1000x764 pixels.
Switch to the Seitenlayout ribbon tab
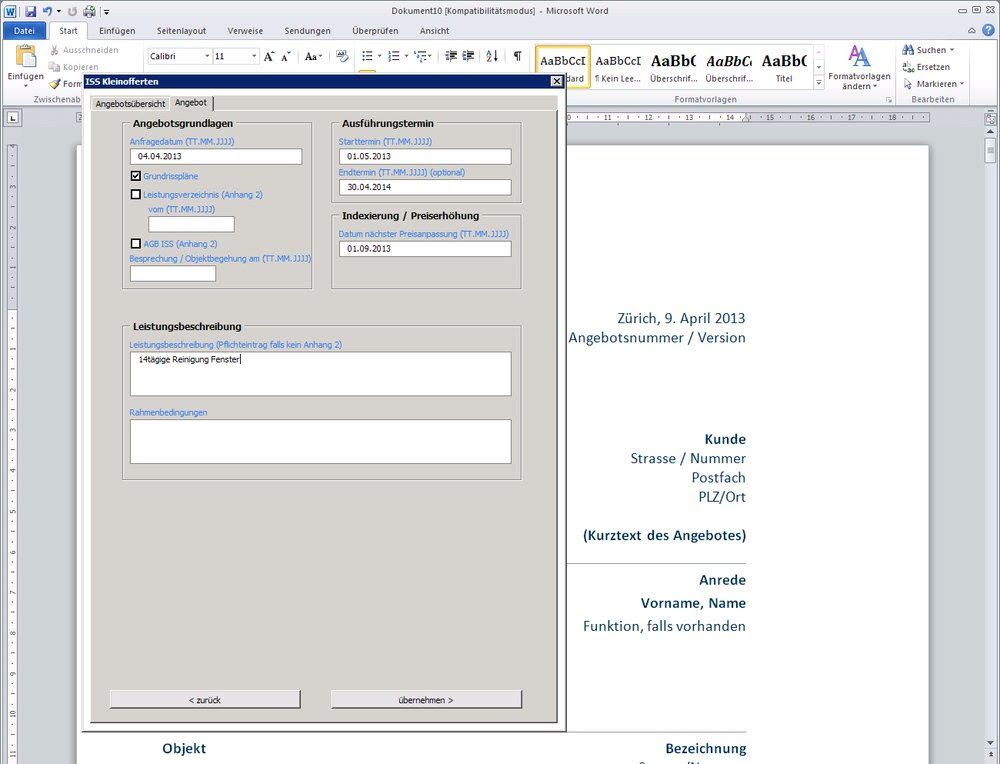coord(182,31)
